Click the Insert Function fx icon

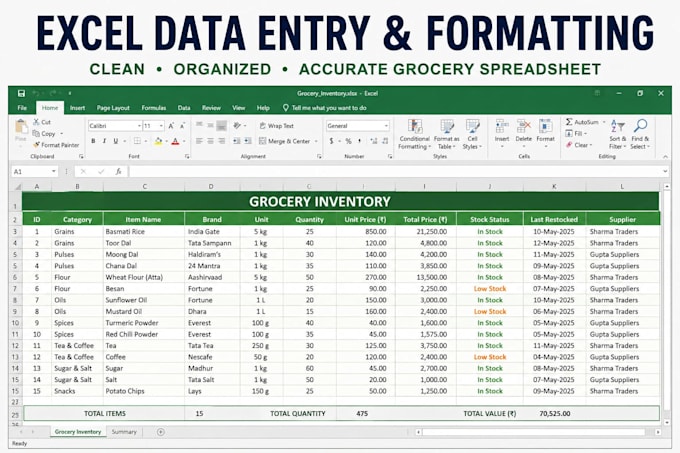coord(118,172)
